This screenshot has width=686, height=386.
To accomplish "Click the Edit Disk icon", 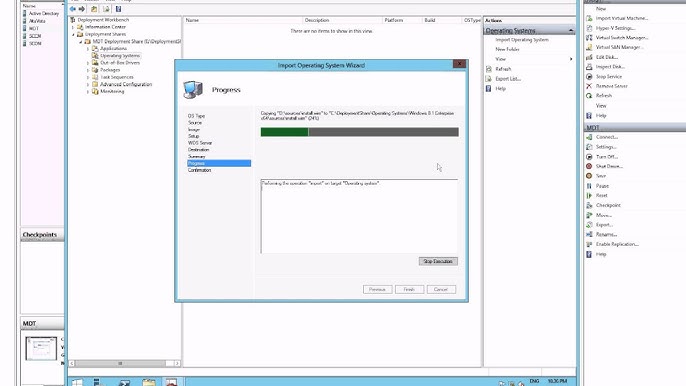I will pos(589,57).
